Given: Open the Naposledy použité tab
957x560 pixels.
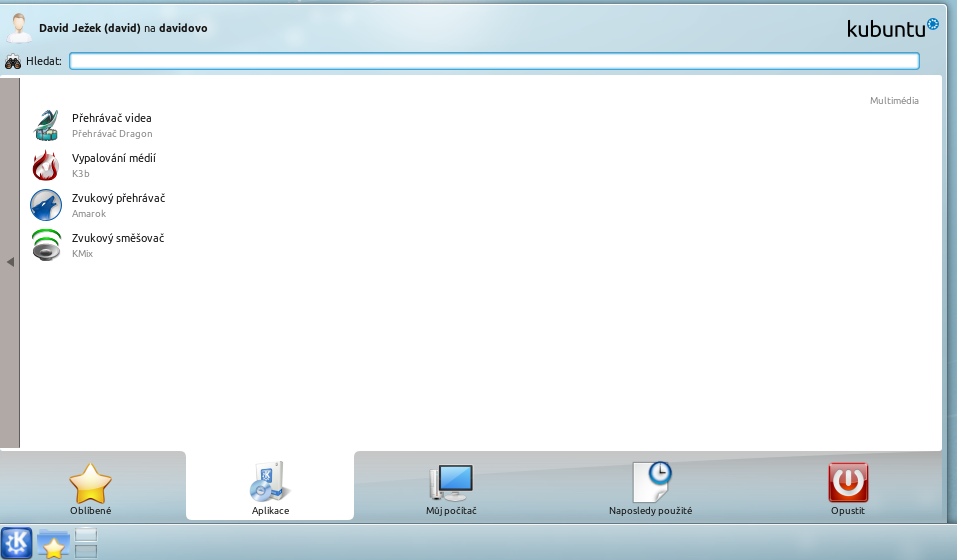Looking at the screenshot, I should click(650, 488).
